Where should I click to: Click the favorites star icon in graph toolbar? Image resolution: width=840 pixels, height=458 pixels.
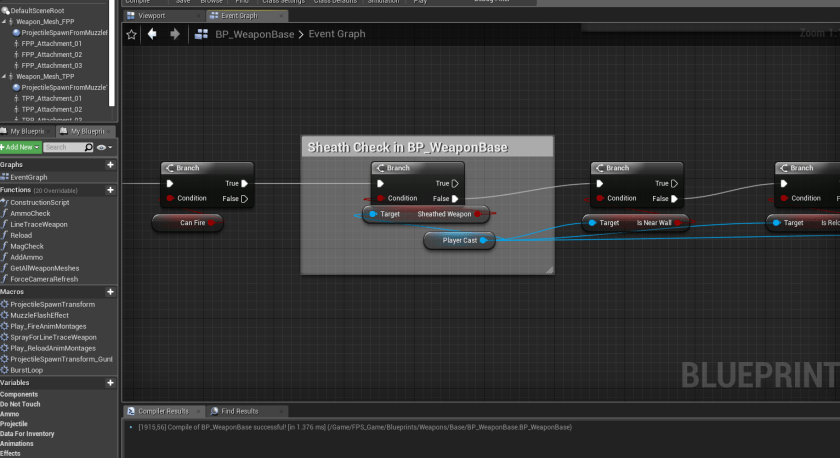pyautogui.click(x=132, y=34)
